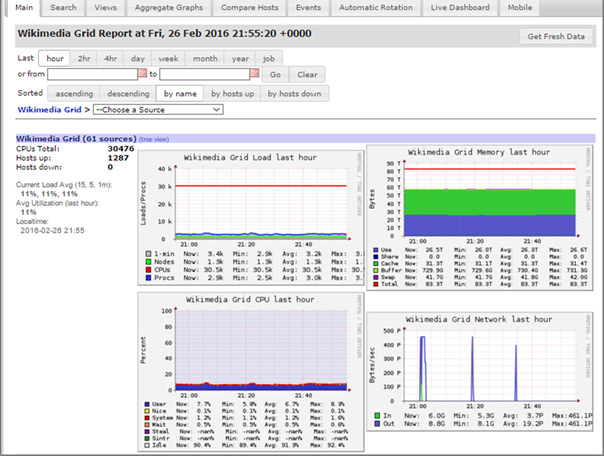Open the Wikimedia Grid Network graph

480,372
